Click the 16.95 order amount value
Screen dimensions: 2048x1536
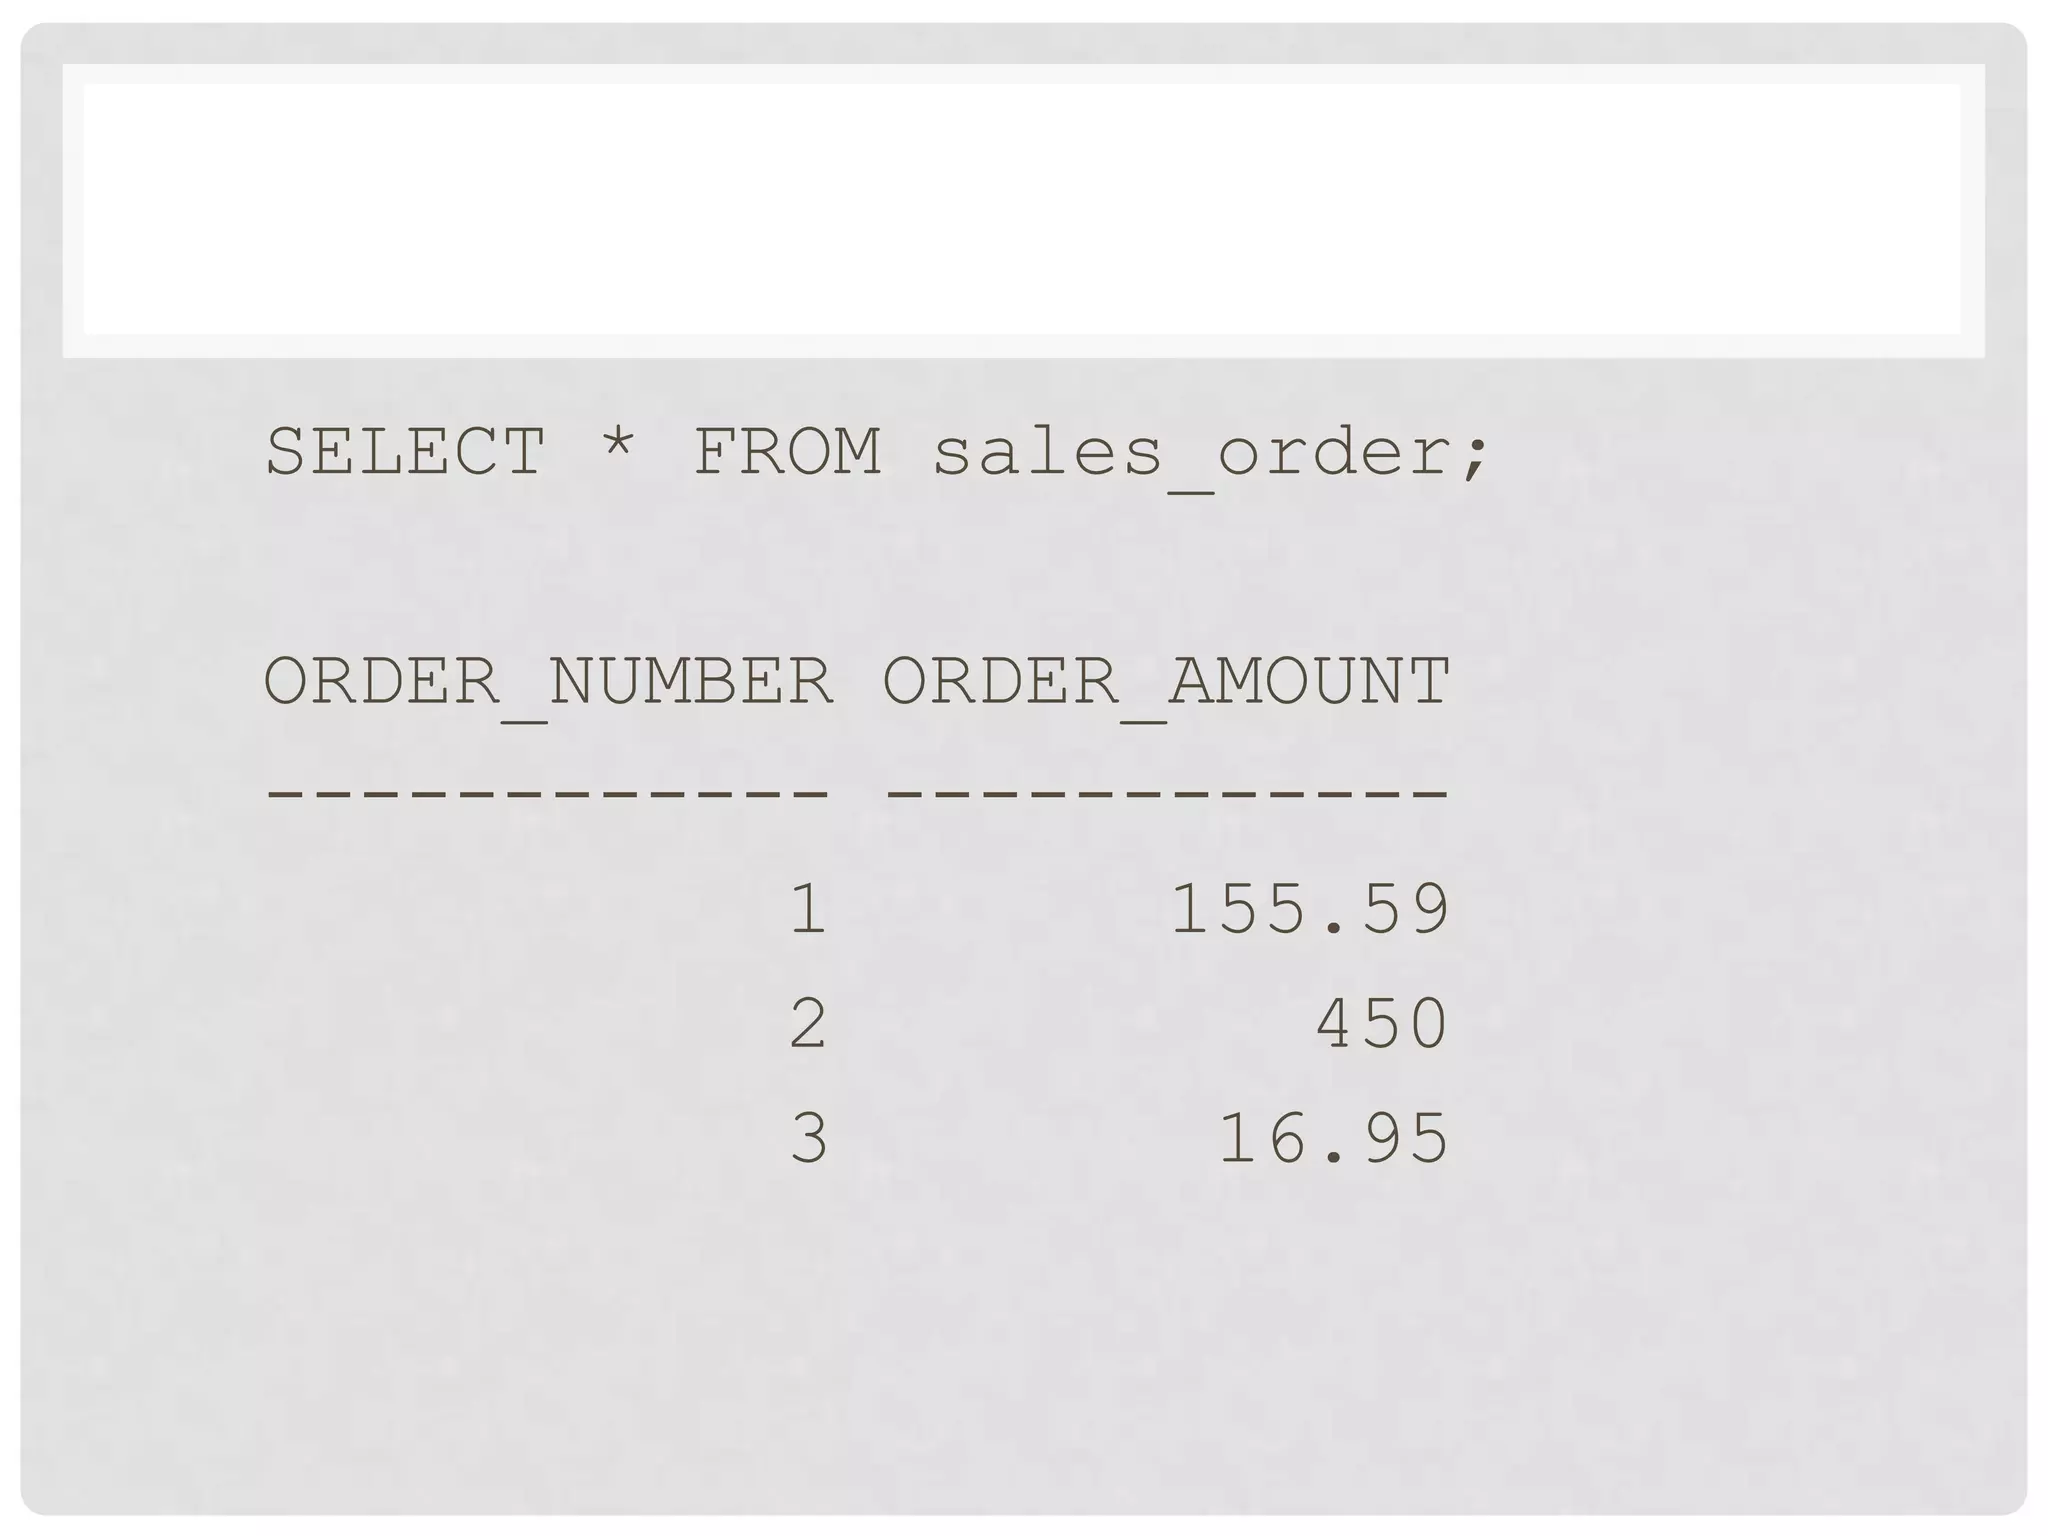(x=1333, y=1138)
